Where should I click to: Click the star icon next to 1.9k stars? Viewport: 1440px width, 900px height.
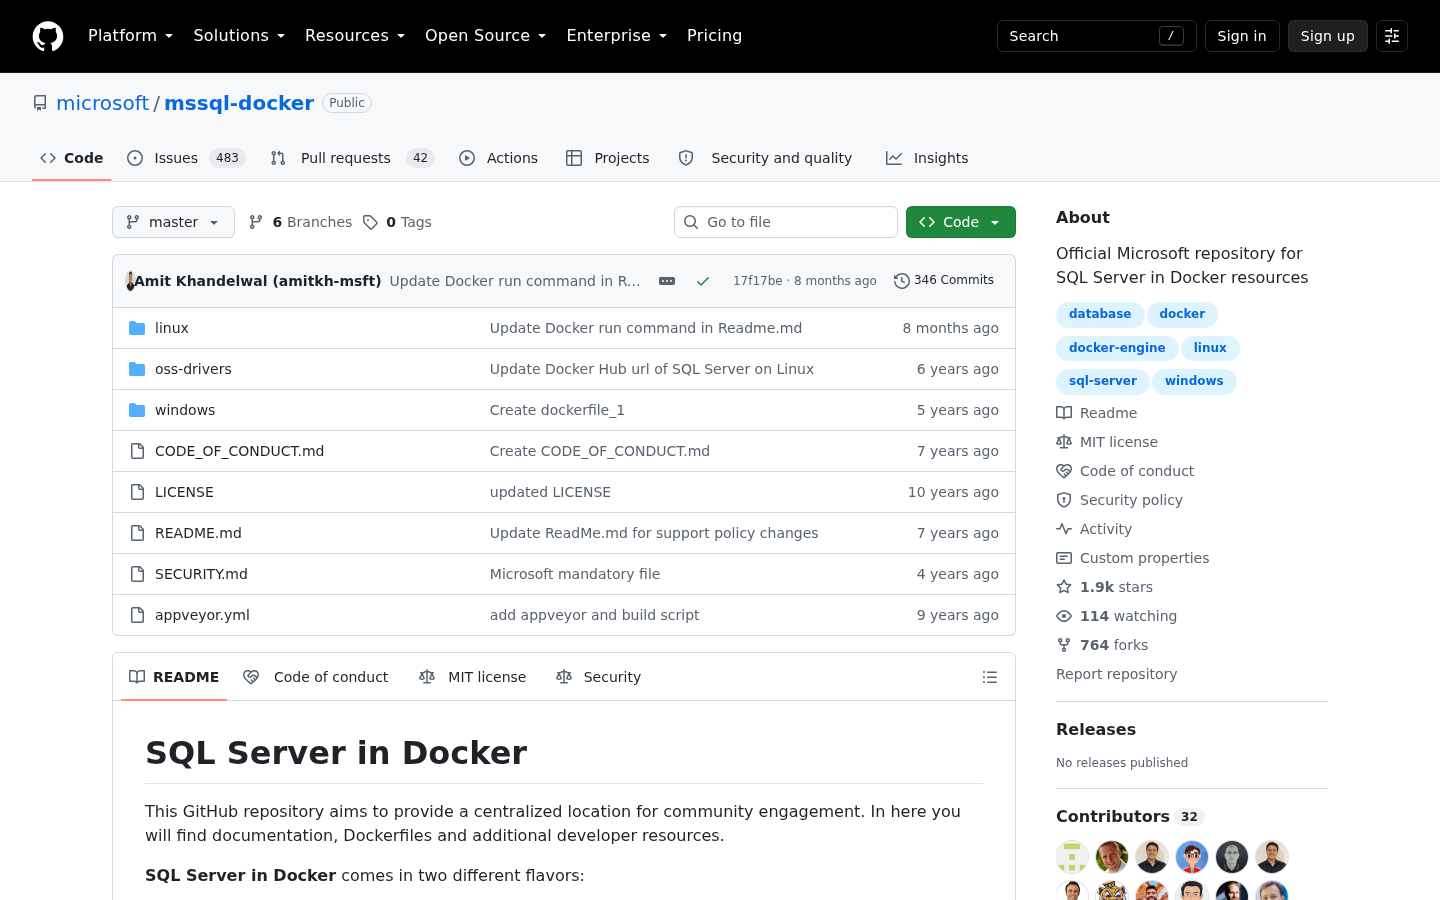pos(1064,587)
